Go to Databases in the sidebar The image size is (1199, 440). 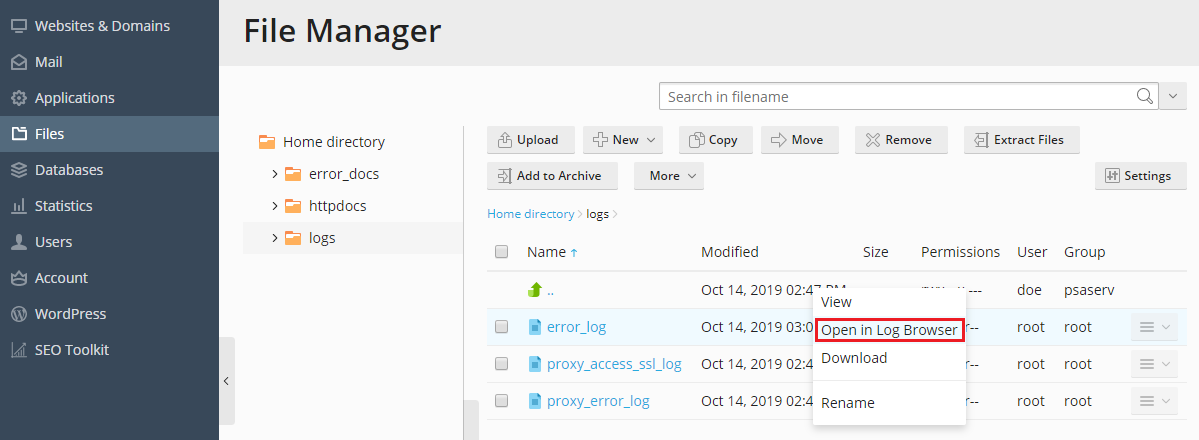(68, 170)
